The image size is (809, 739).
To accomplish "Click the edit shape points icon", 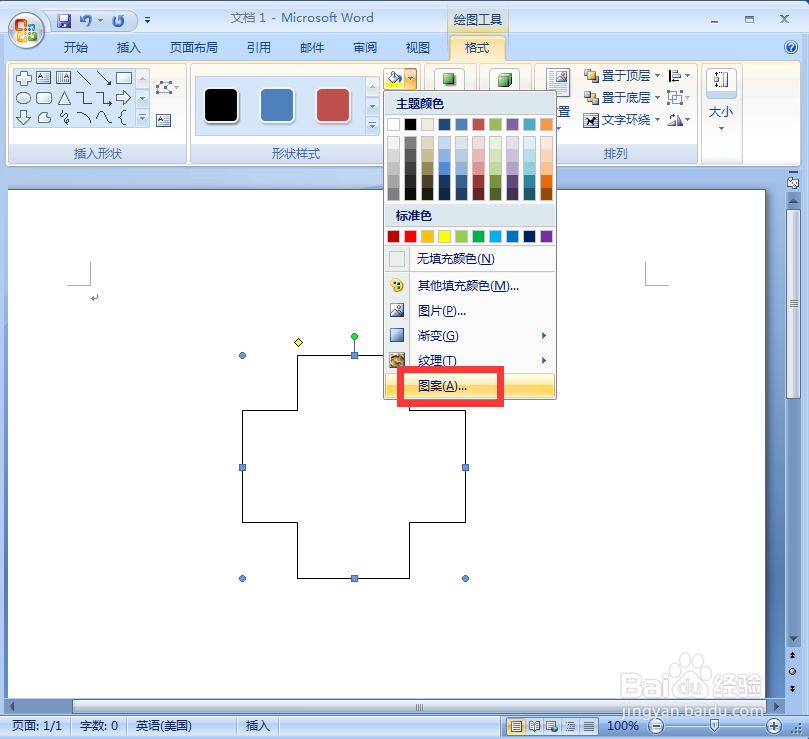I will coord(165,87).
